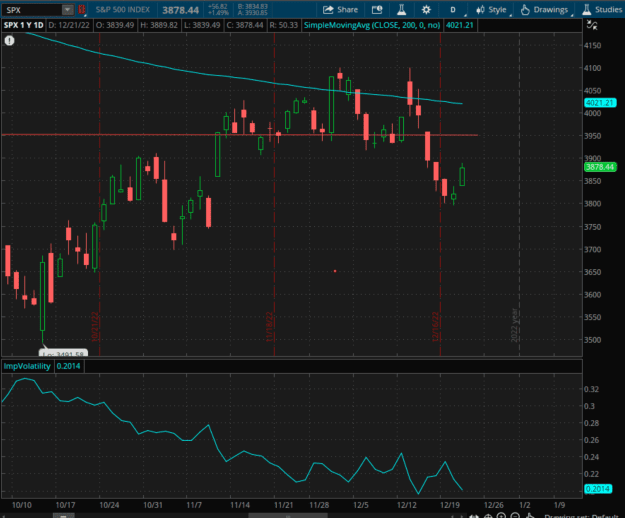Click the 3500 label on price axis
The height and width of the screenshot is (518, 625).
pyautogui.click(x=592, y=340)
